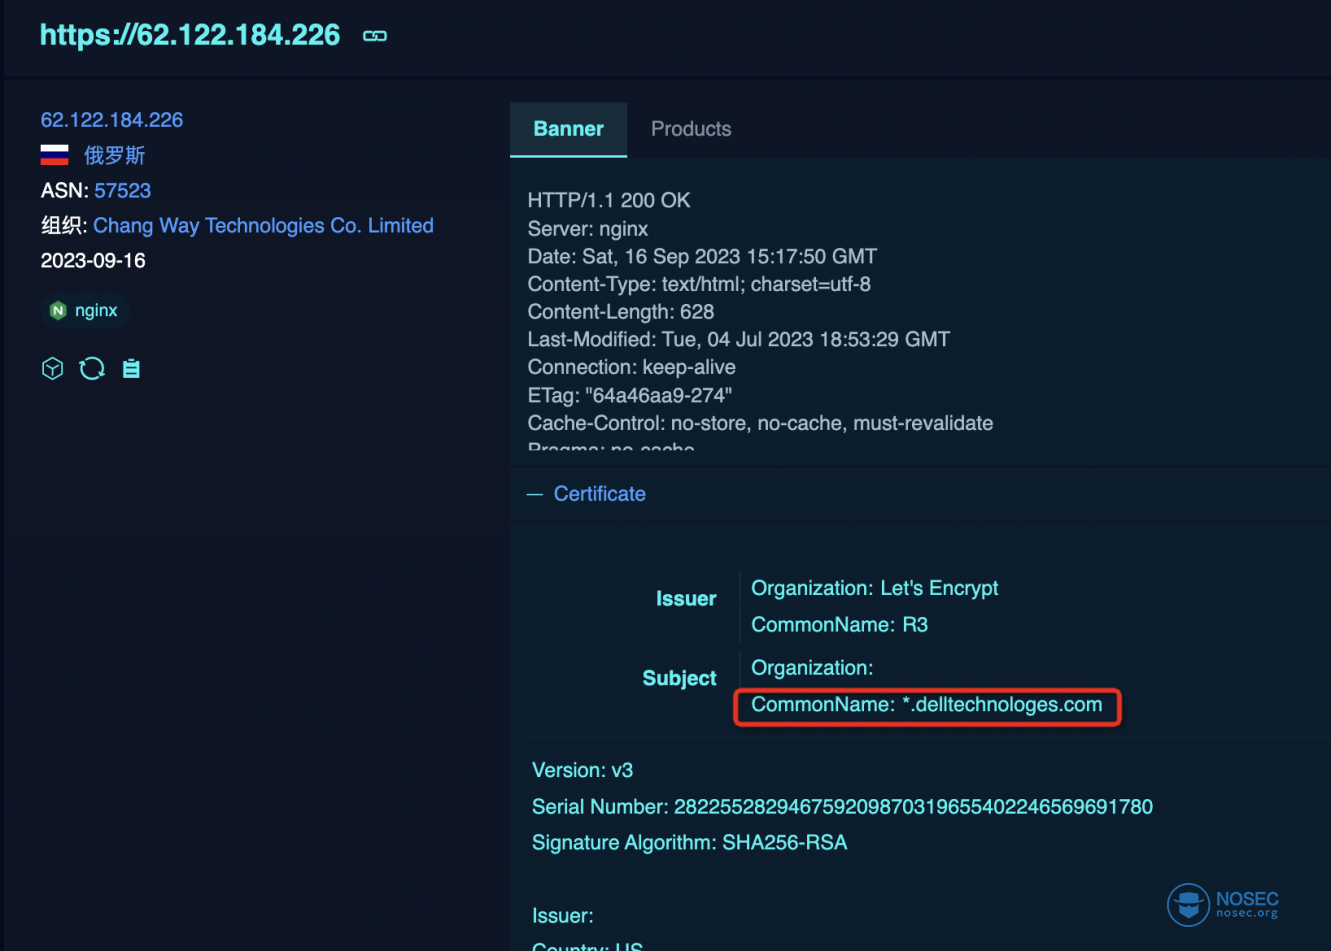1331x951 pixels.
Task: Open the https://62.122.184.226 title link
Action: click(x=190, y=35)
